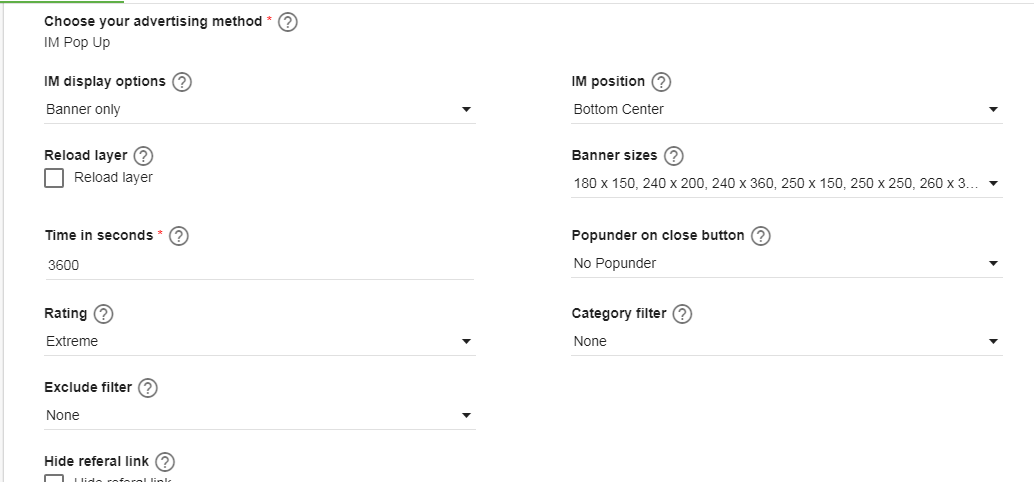Open Category filter help icon
This screenshot has width=1034, height=482.
(x=682, y=314)
